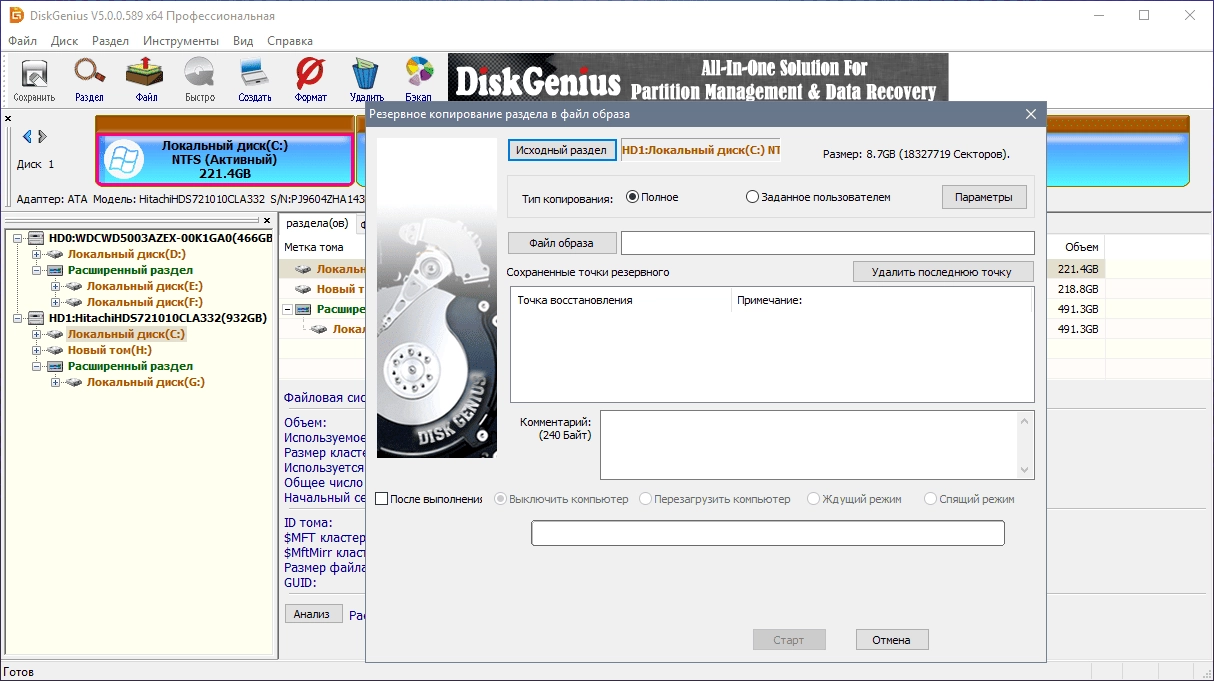Choose the Перезагрузить компьютер radio option
Image resolution: width=1214 pixels, height=681 pixels.
646,499
